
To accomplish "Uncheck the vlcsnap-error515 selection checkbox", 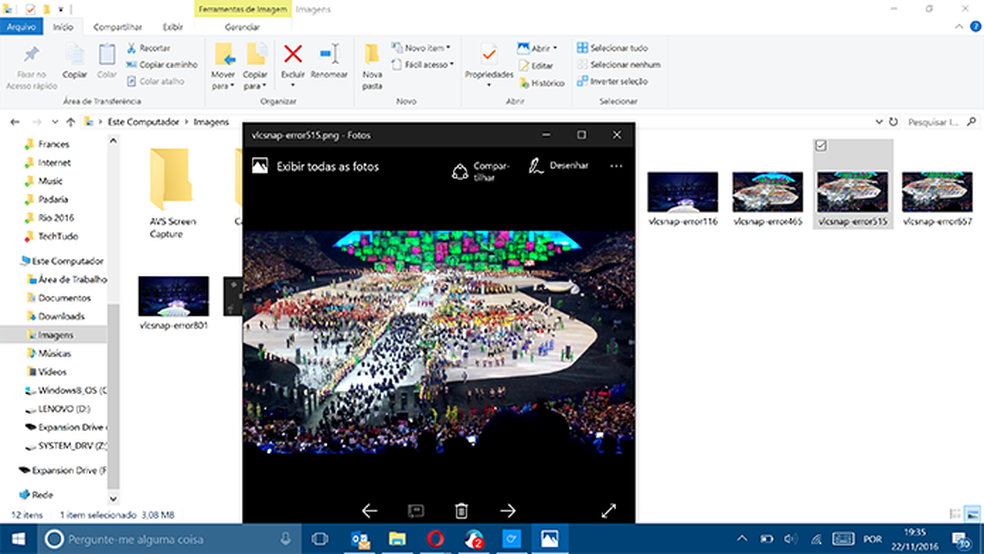I will 821,146.
